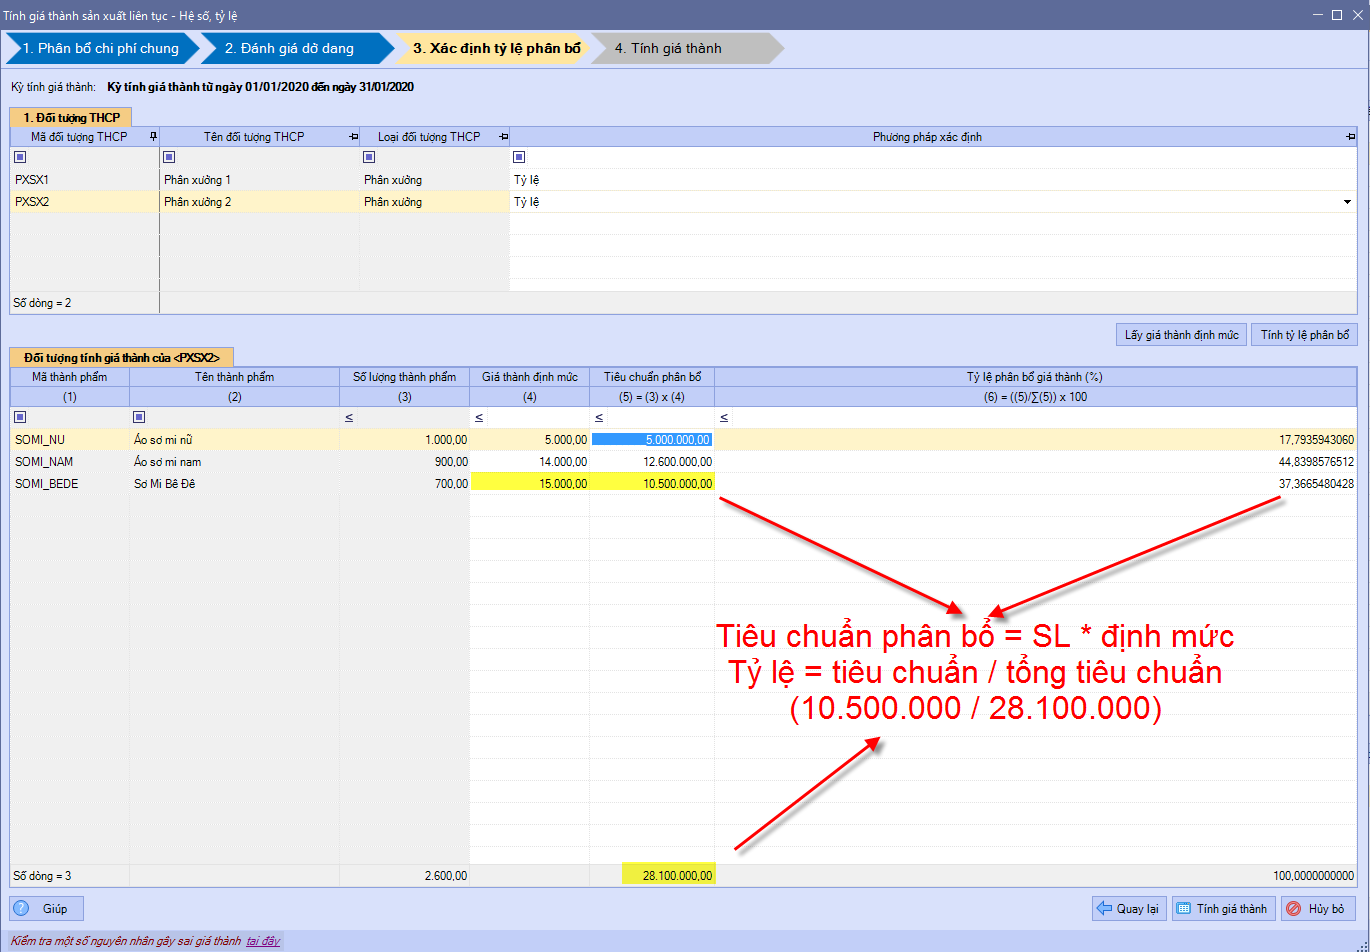
Task: Click Tính tỷ lệ phân bổ button
Action: pos(1305,335)
